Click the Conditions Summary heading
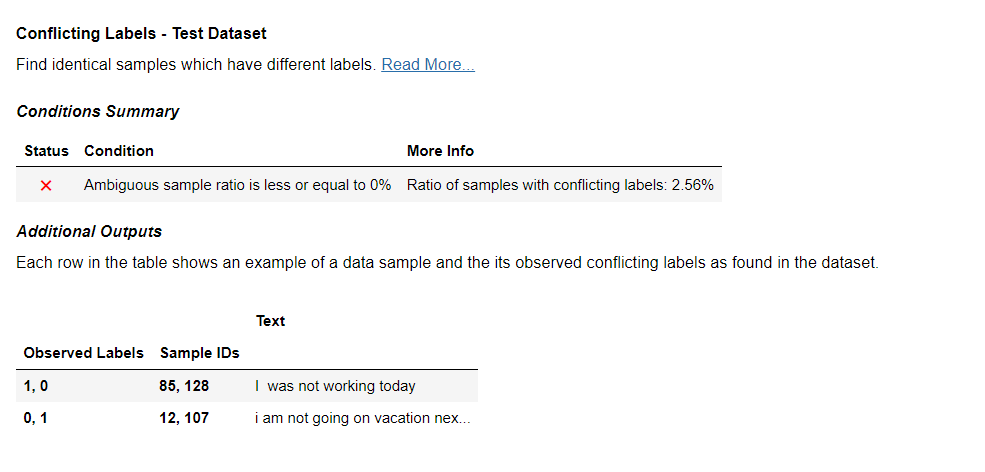985x472 pixels. point(98,111)
